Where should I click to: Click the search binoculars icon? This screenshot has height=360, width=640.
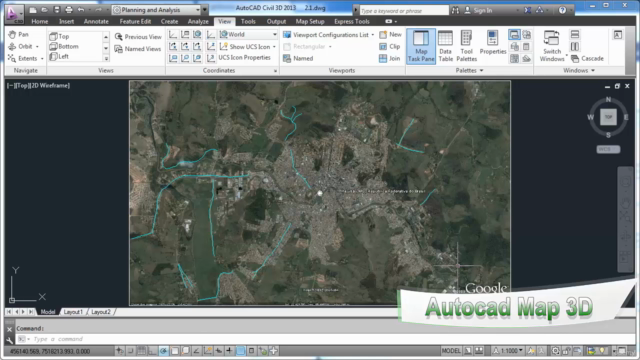pos(455,10)
